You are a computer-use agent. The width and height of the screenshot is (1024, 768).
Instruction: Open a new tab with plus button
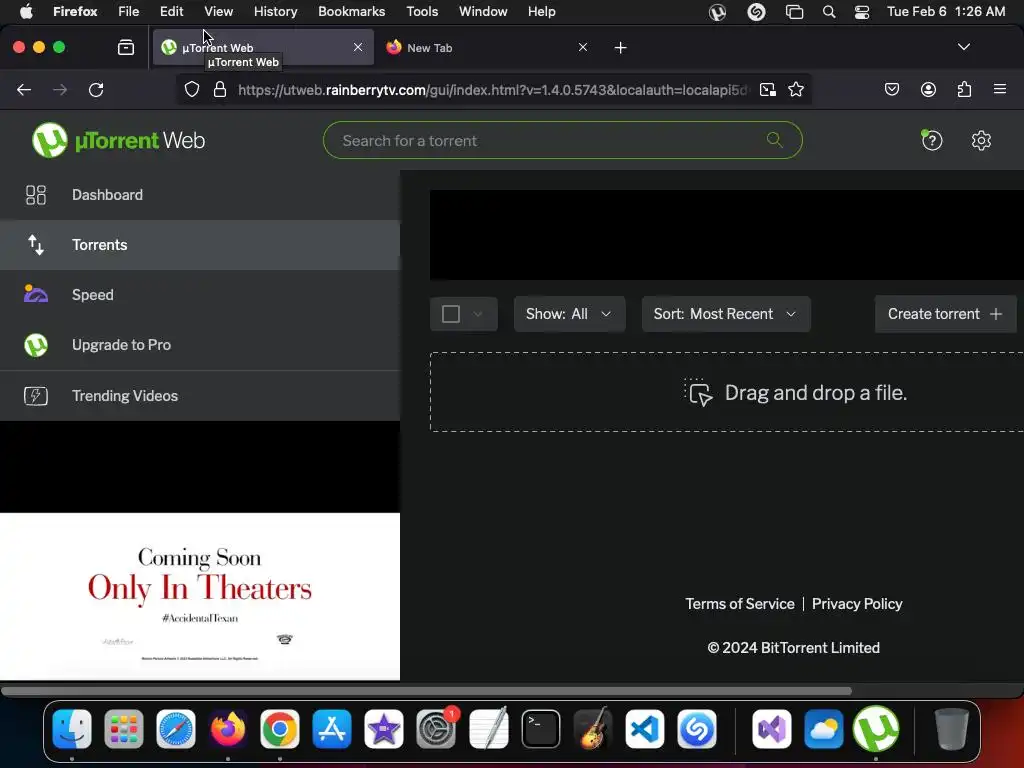point(620,48)
